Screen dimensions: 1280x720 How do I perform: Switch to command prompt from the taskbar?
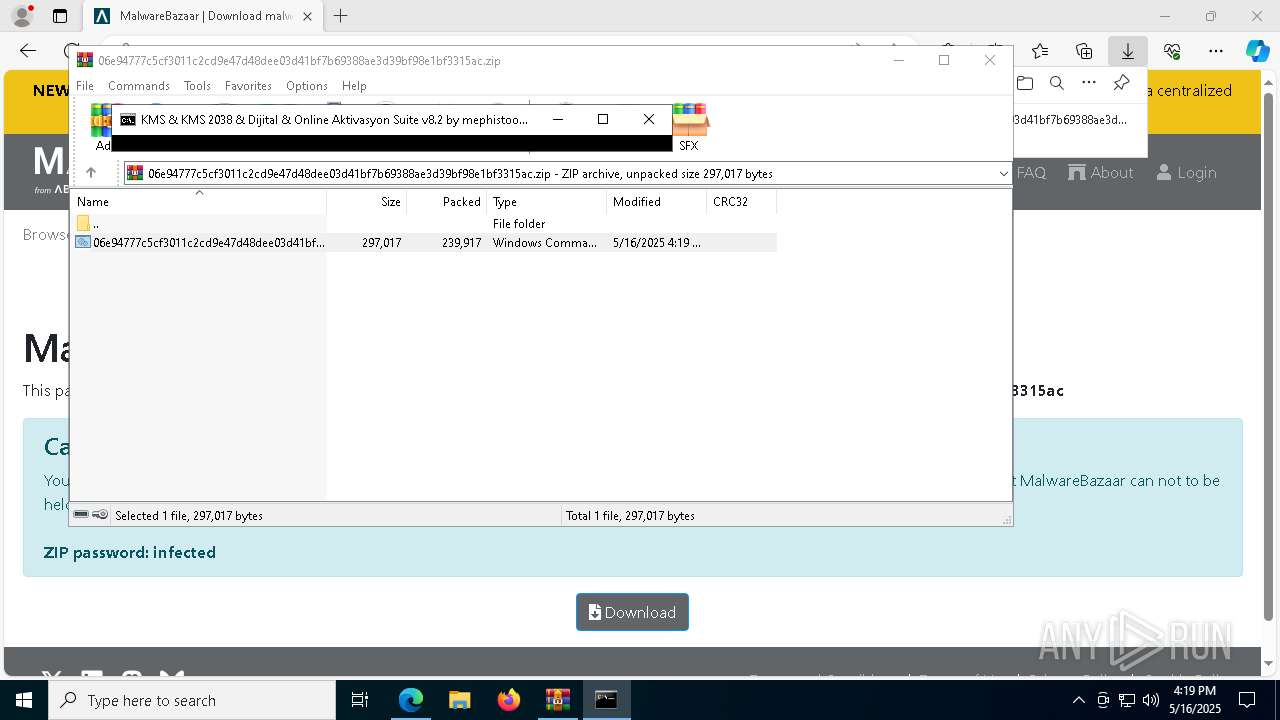pyautogui.click(x=606, y=700)
